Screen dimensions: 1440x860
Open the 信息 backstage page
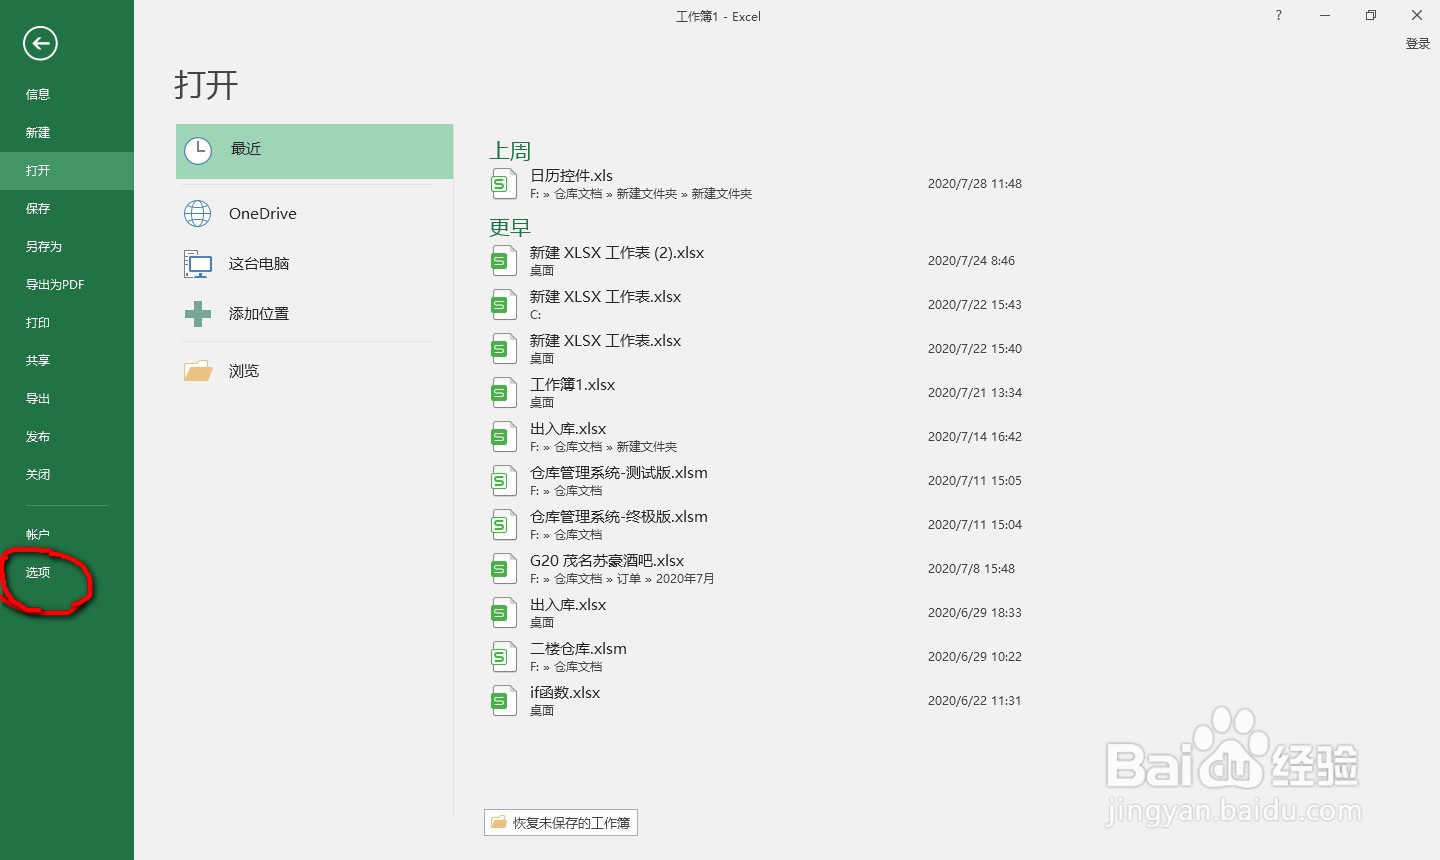click(67, 94)
